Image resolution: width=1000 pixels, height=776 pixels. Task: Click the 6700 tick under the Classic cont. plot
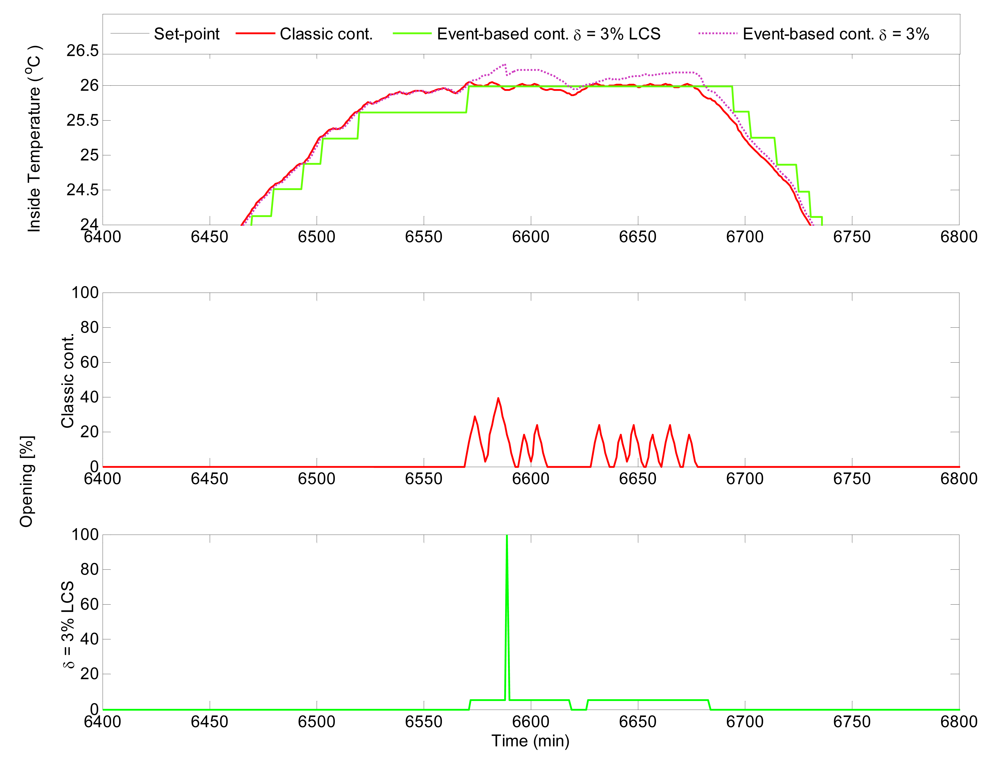[745, 479]
